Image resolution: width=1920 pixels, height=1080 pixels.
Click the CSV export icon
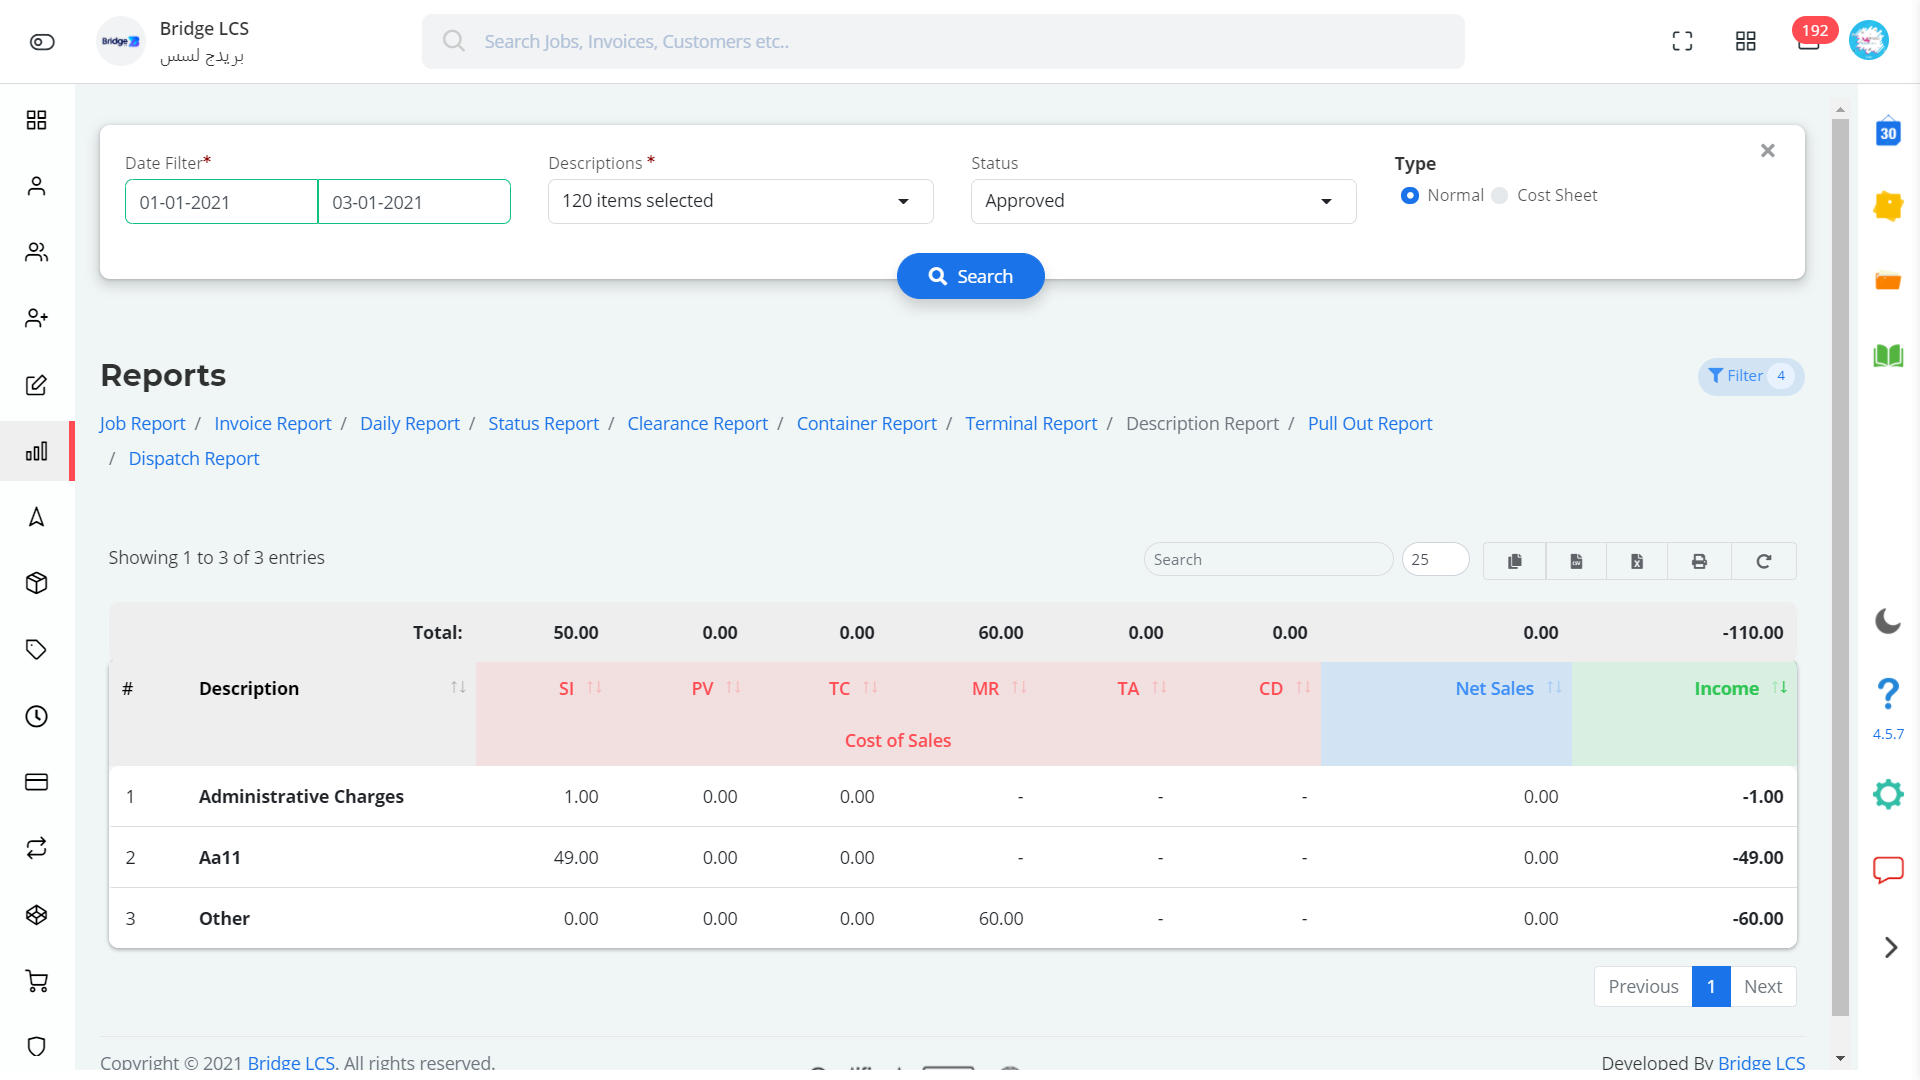[x=1576, y=559]
